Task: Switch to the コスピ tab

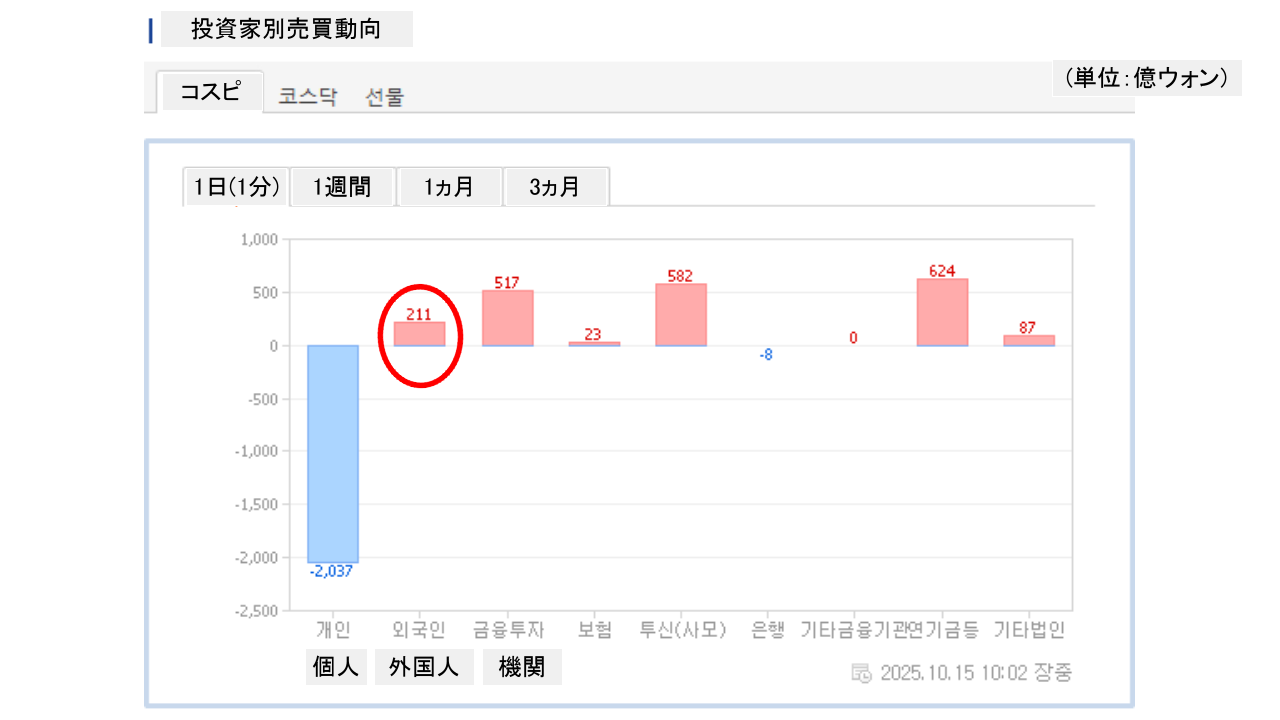Action: click(x=210, y=92)
